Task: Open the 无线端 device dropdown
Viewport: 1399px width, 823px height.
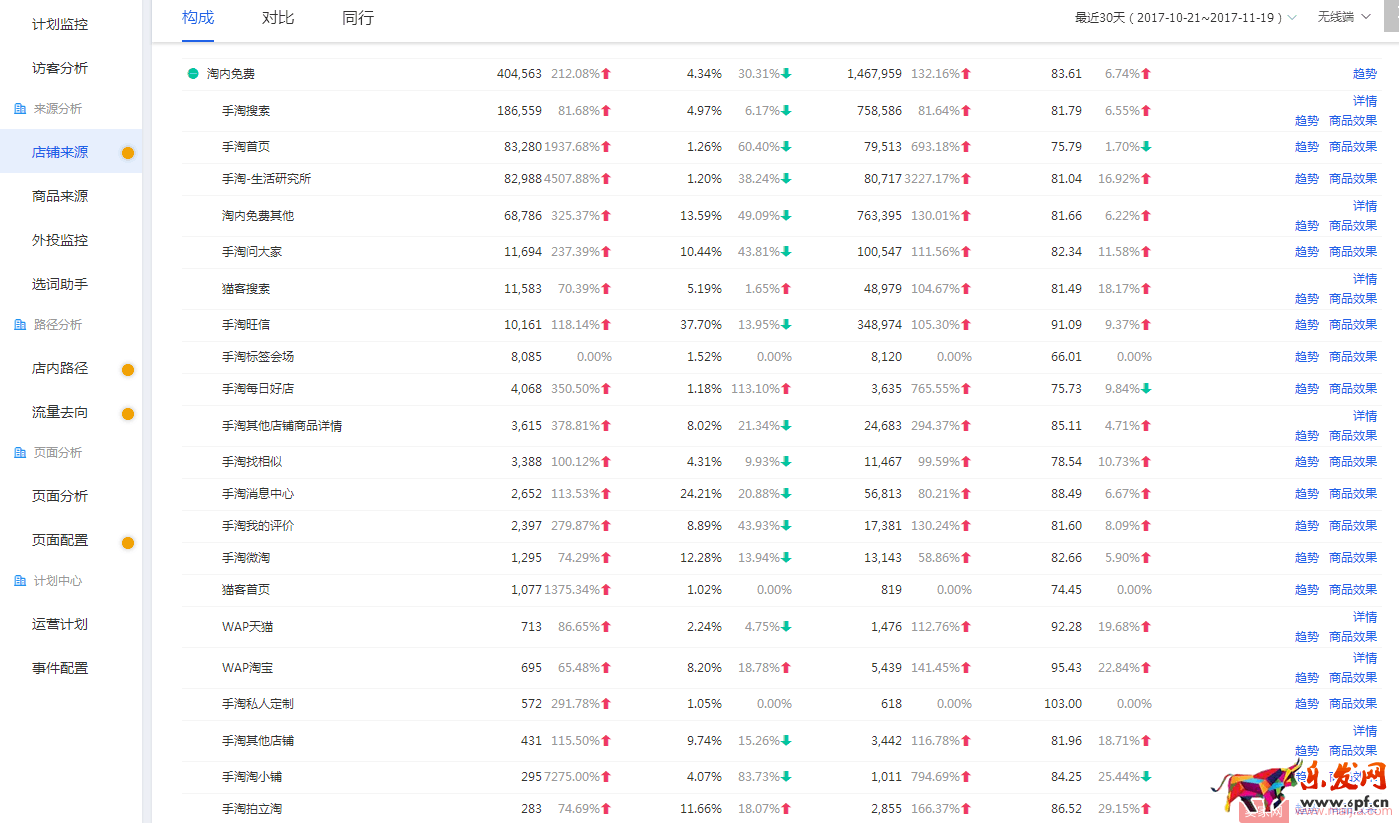Action: point(1344,17)
